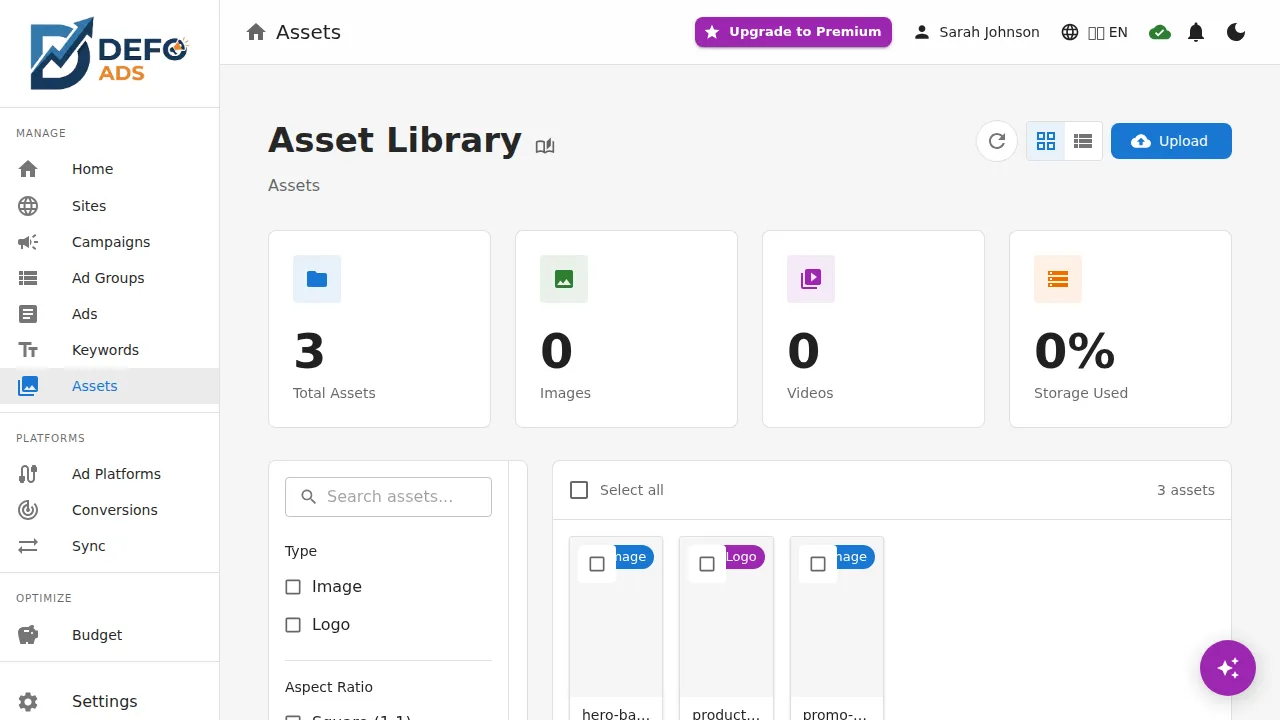Click the Aspect Ratio filter heading
The image size is (1280, 720).
click(x=329, y=687)
